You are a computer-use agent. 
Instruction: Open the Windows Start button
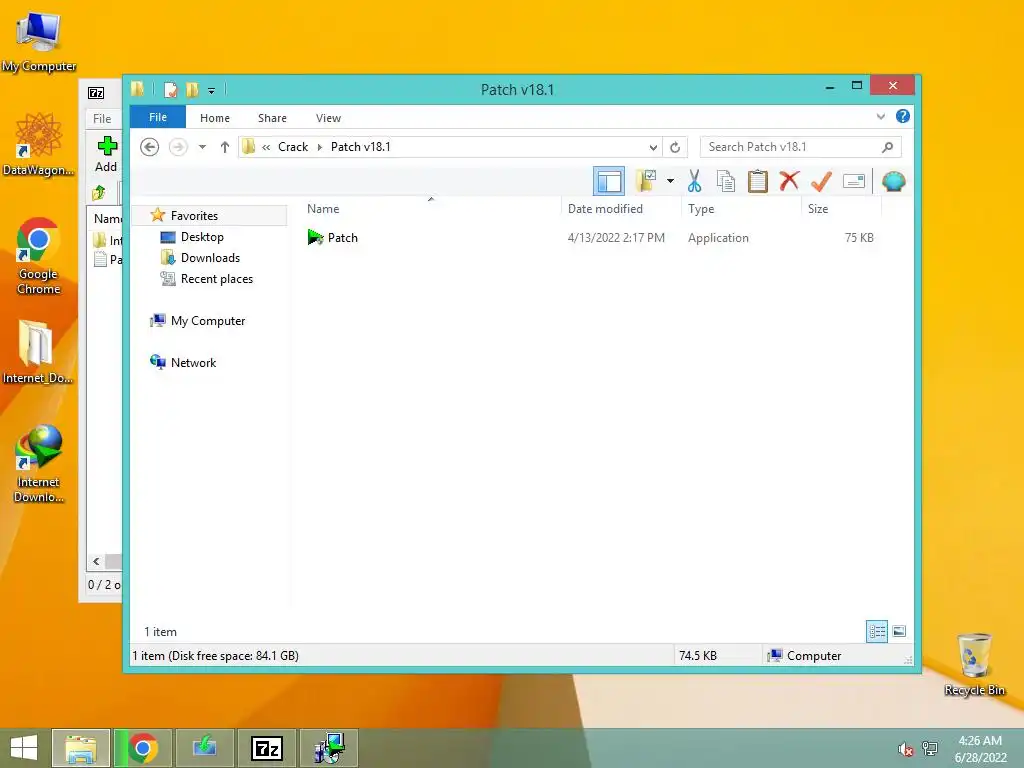pyautogui.click(x=24, y=748)
